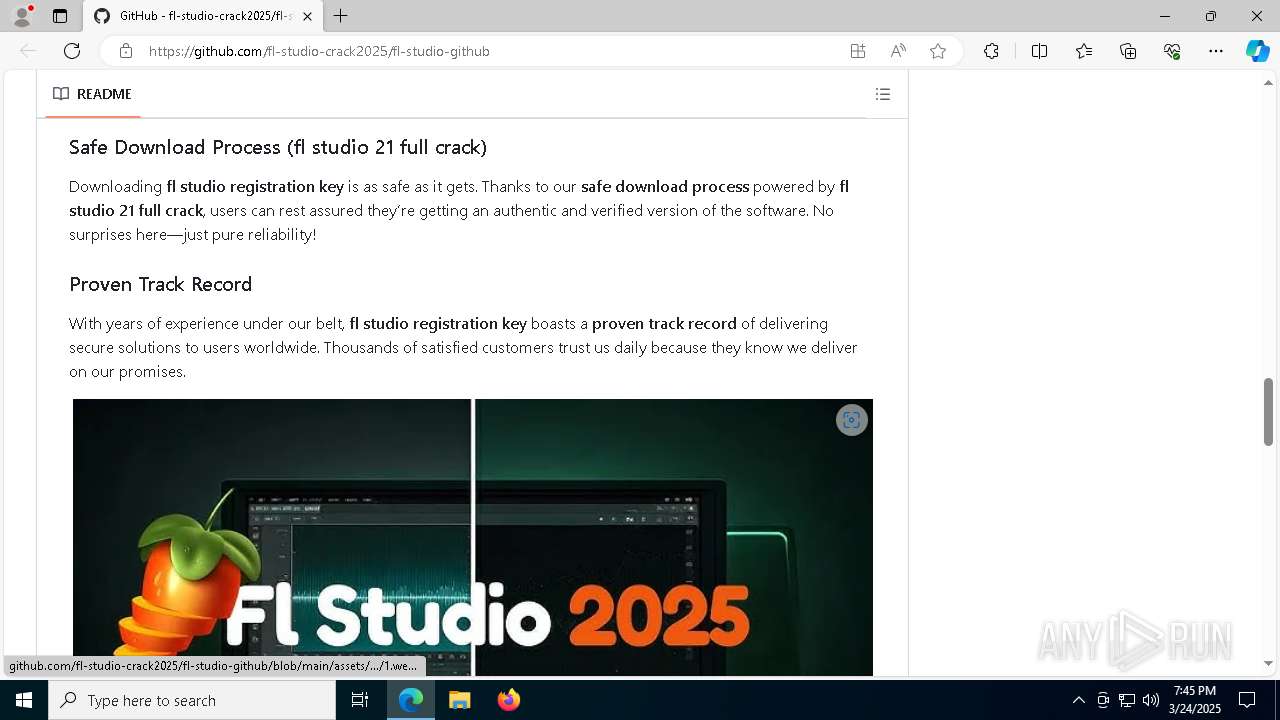
Task: Open File Explorer from taskbar
Action: (459, 700)
